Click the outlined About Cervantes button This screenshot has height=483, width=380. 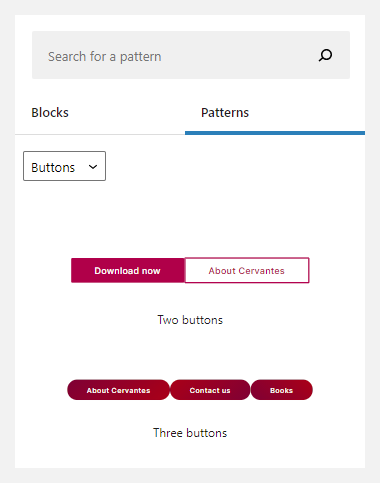(x=247, y=270)
